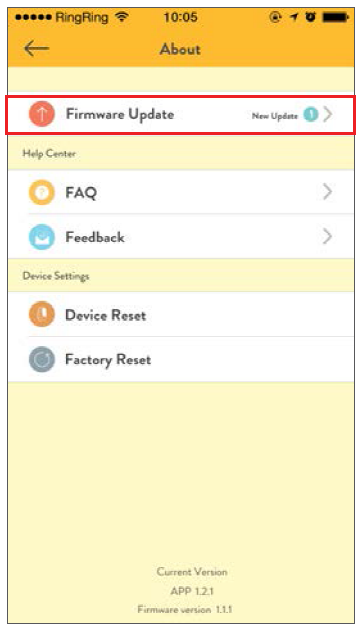Tap the orange Device Reset icon
Viewport: 364px width, 634px height.
(x=42, y=314)
